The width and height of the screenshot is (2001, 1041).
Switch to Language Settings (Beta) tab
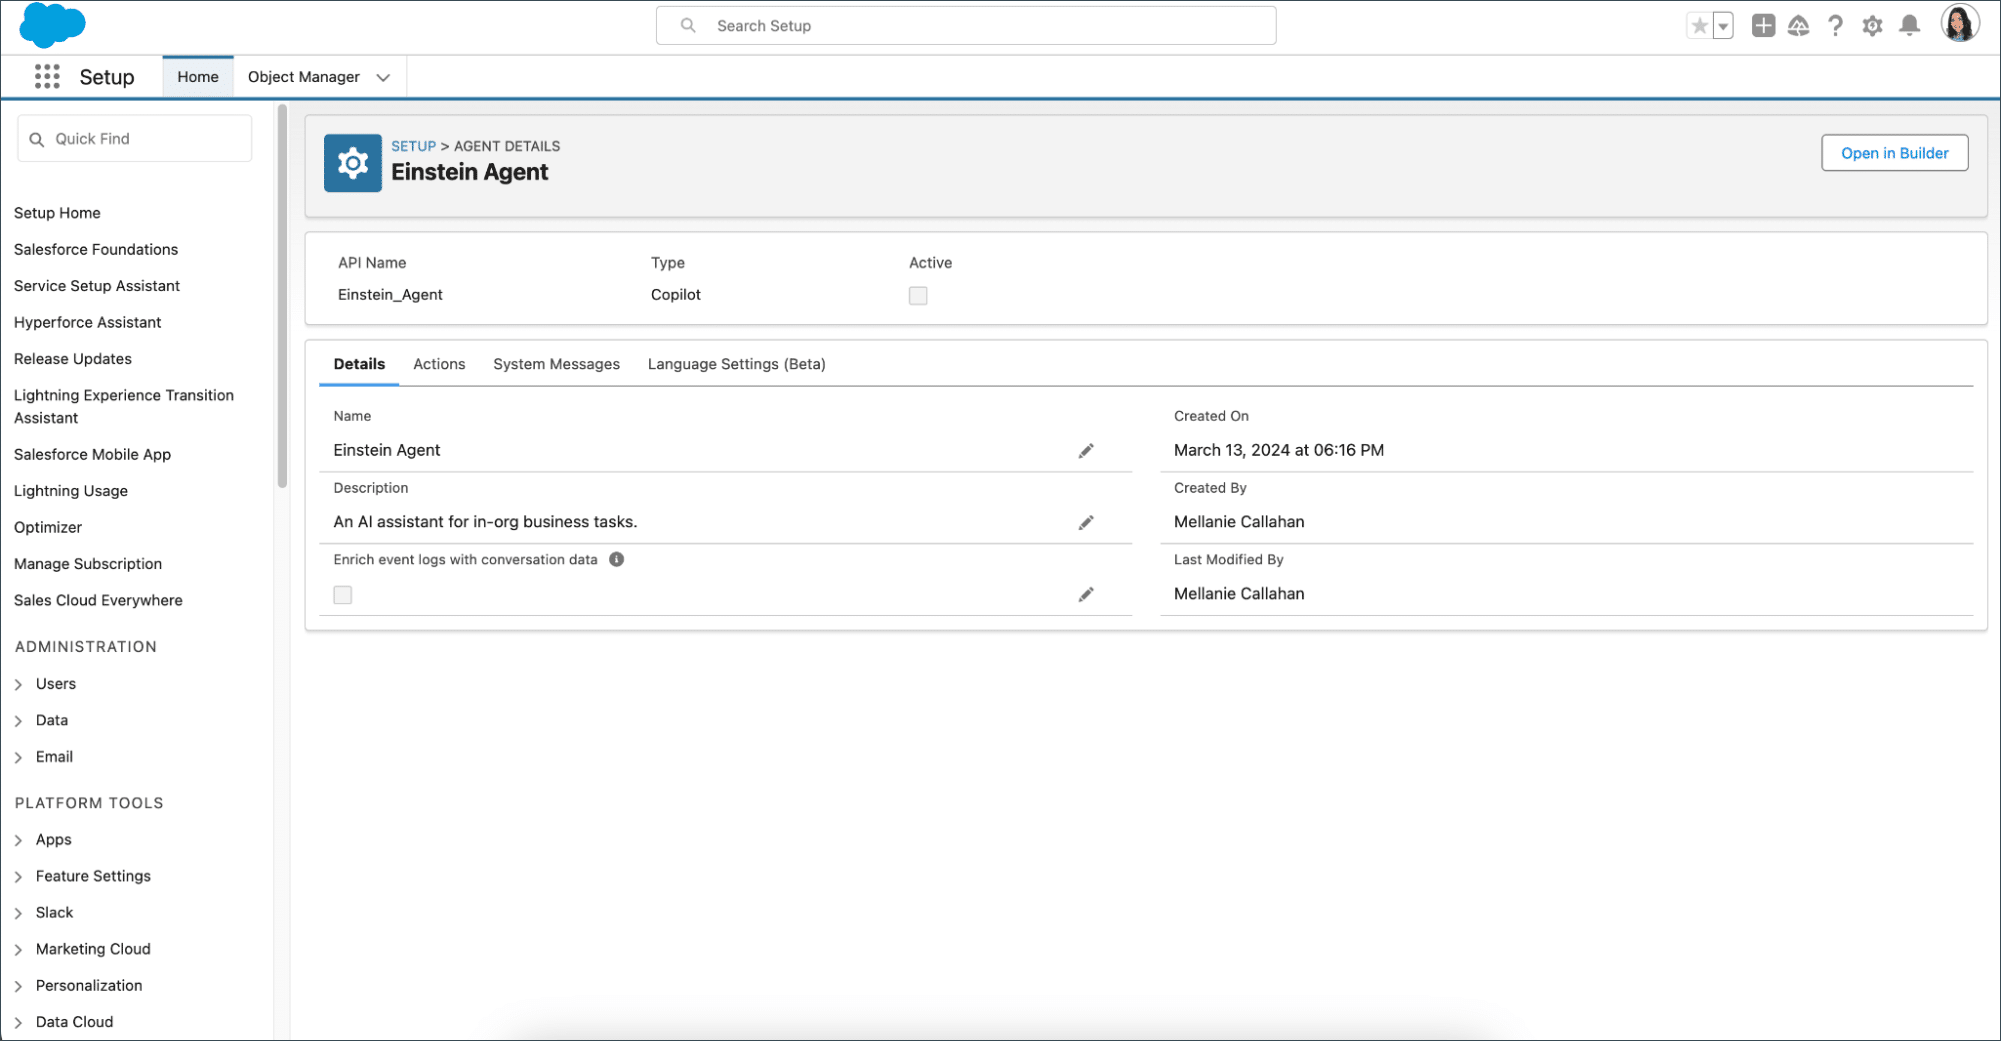(736, 364)
